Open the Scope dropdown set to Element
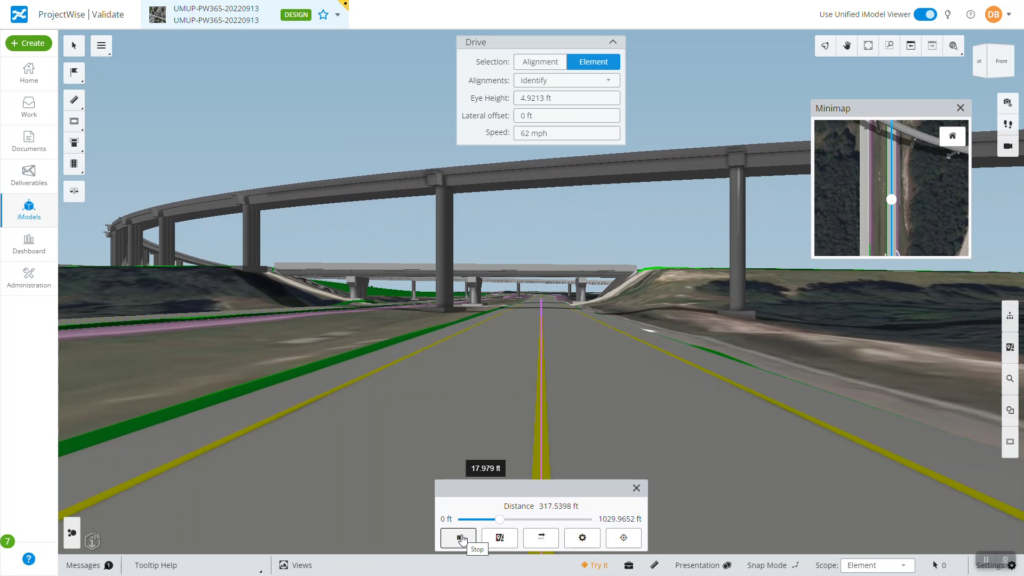 (x=878, y=564)
